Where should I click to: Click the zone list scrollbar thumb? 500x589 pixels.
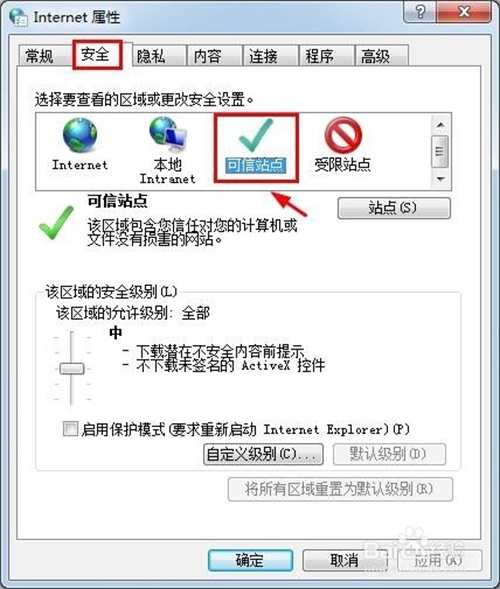click(440, 151)
